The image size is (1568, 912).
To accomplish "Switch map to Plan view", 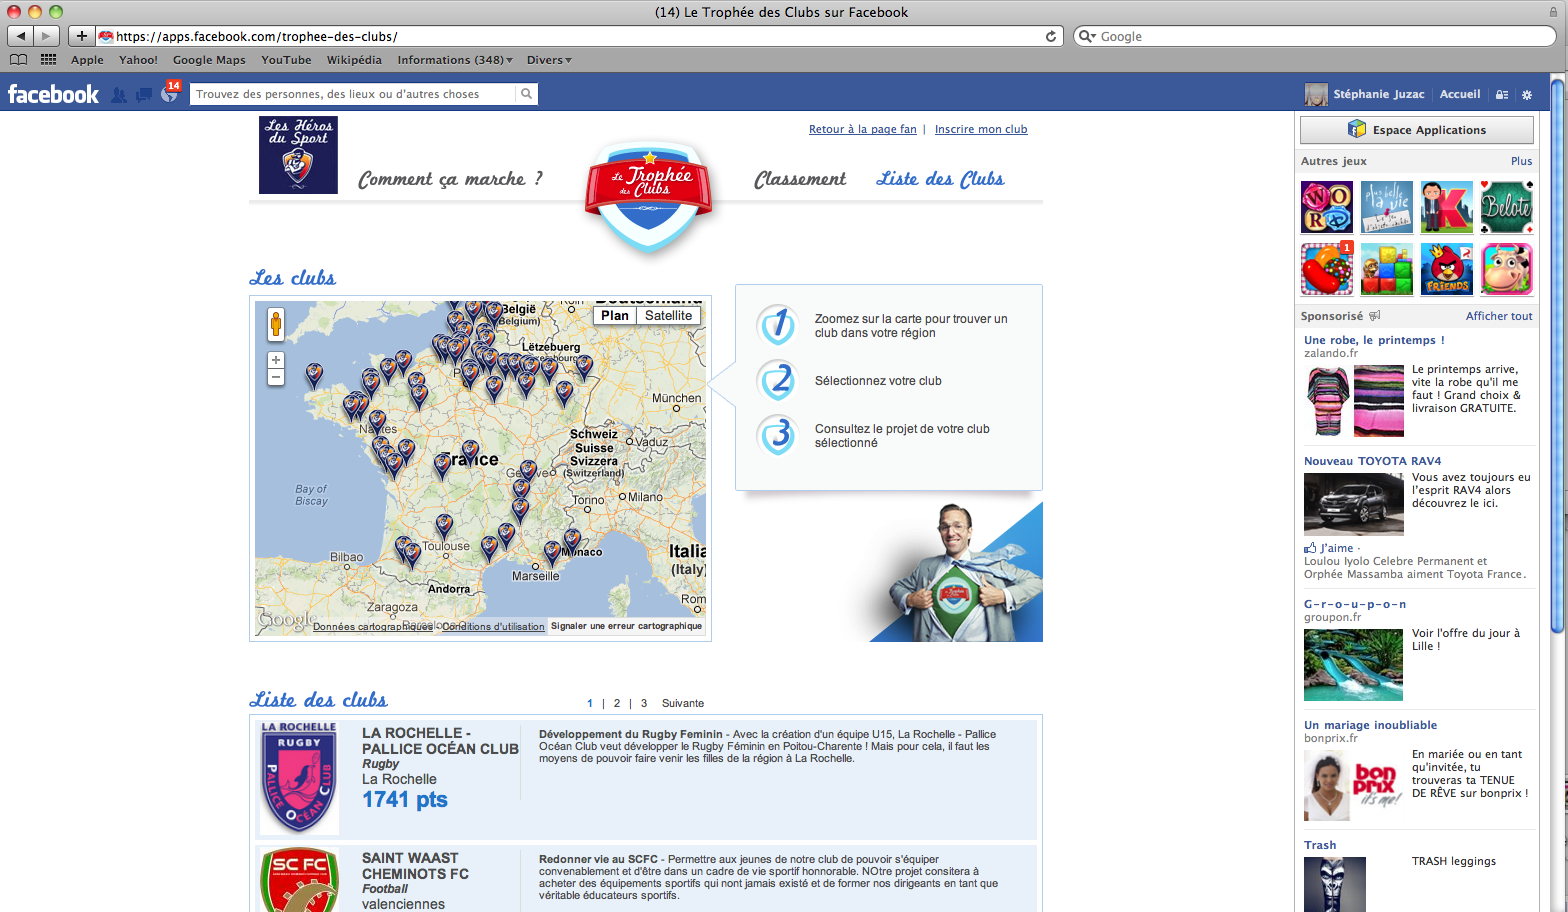I will pyautogui.click(x=615, y=316).
